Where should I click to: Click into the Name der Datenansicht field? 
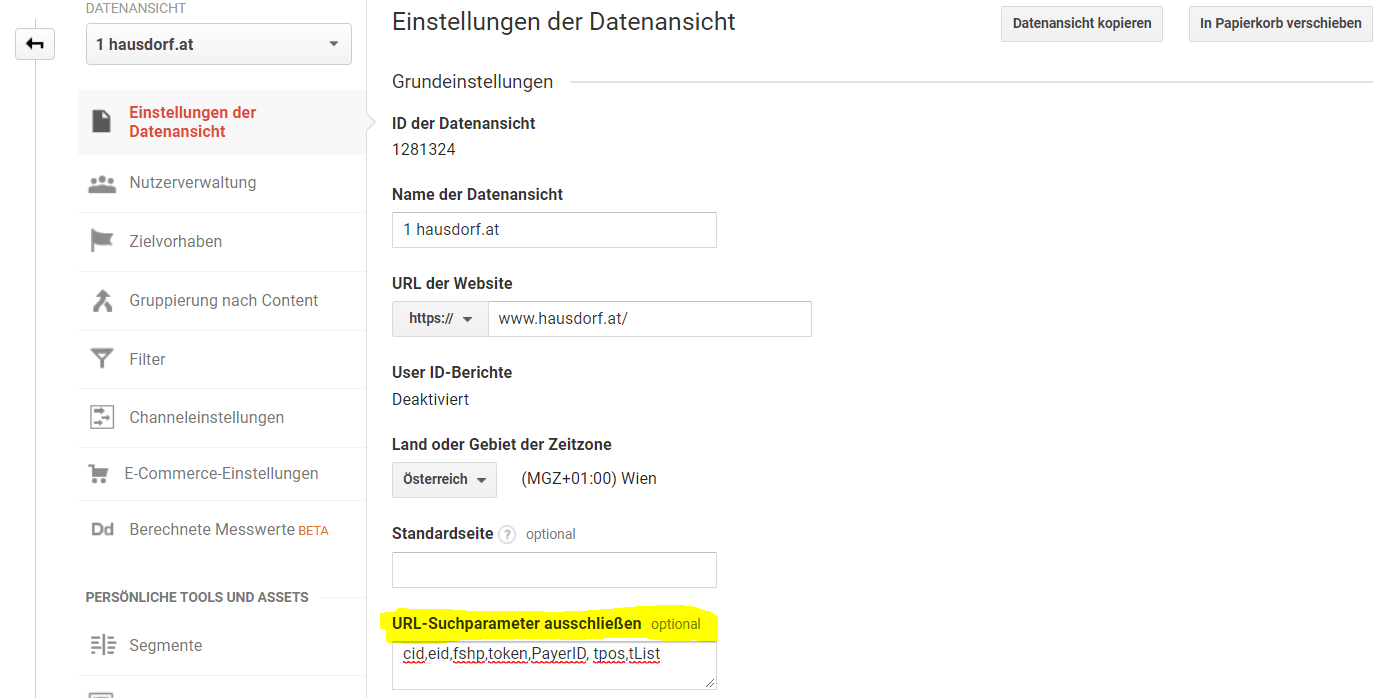pos(554,230)
